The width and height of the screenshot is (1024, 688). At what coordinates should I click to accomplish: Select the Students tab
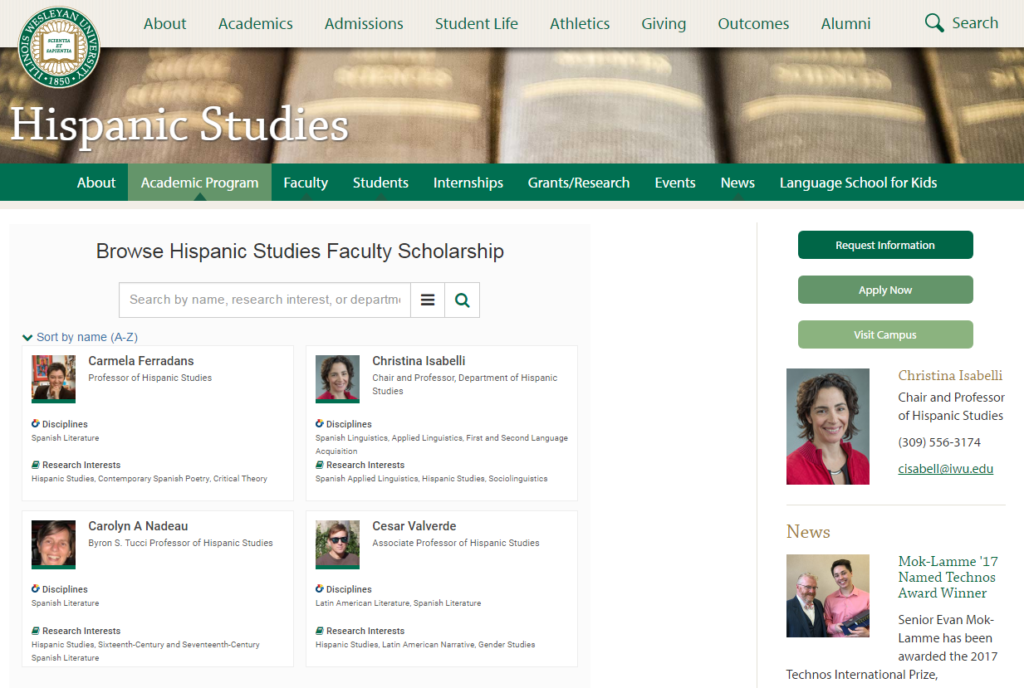click(381, 183)
